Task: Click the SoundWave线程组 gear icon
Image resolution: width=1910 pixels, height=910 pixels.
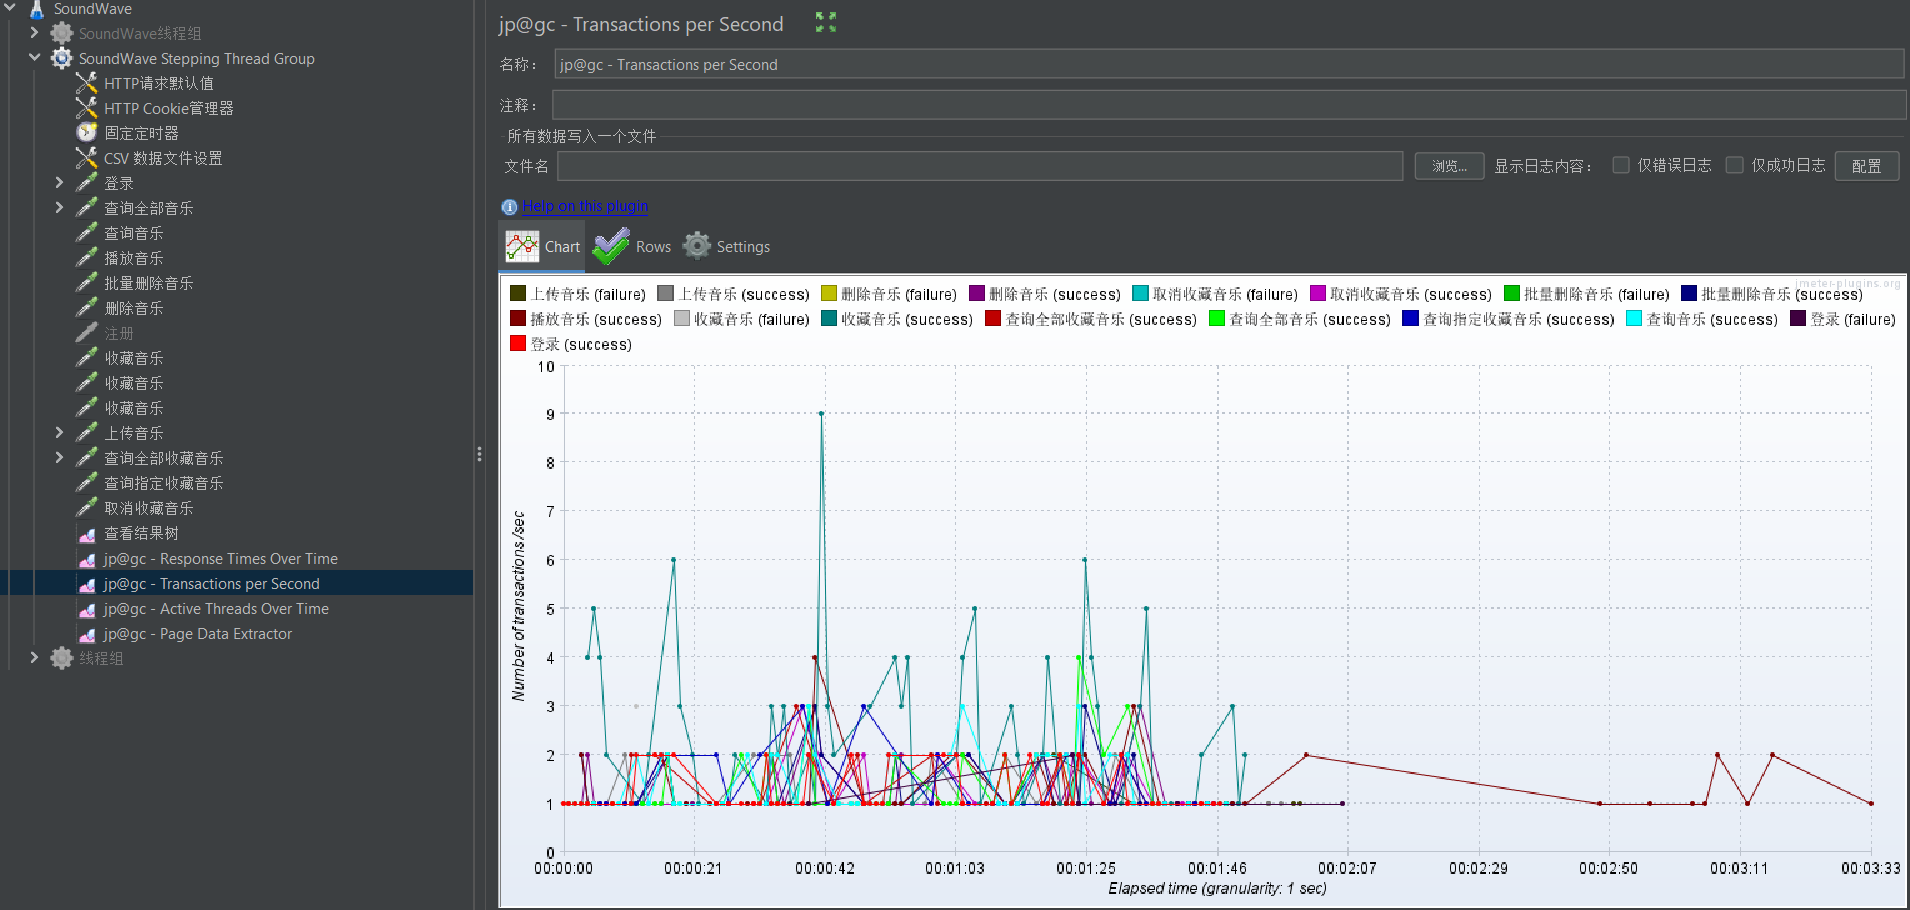Action: [62, 33]
